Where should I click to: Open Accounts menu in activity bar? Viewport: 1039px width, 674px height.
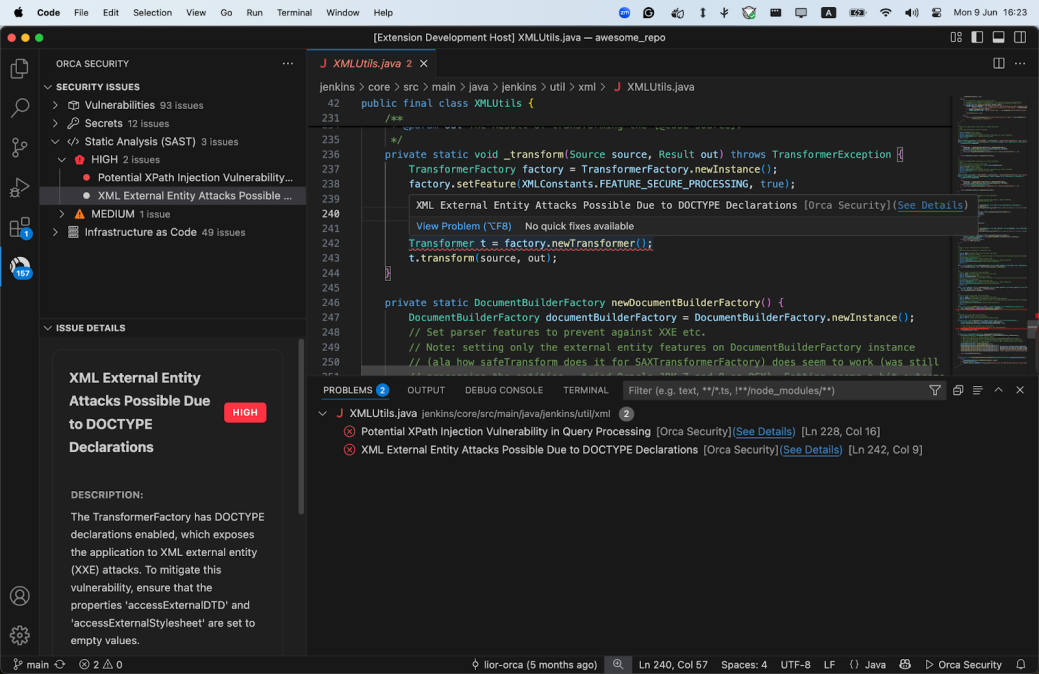point(20,596)
